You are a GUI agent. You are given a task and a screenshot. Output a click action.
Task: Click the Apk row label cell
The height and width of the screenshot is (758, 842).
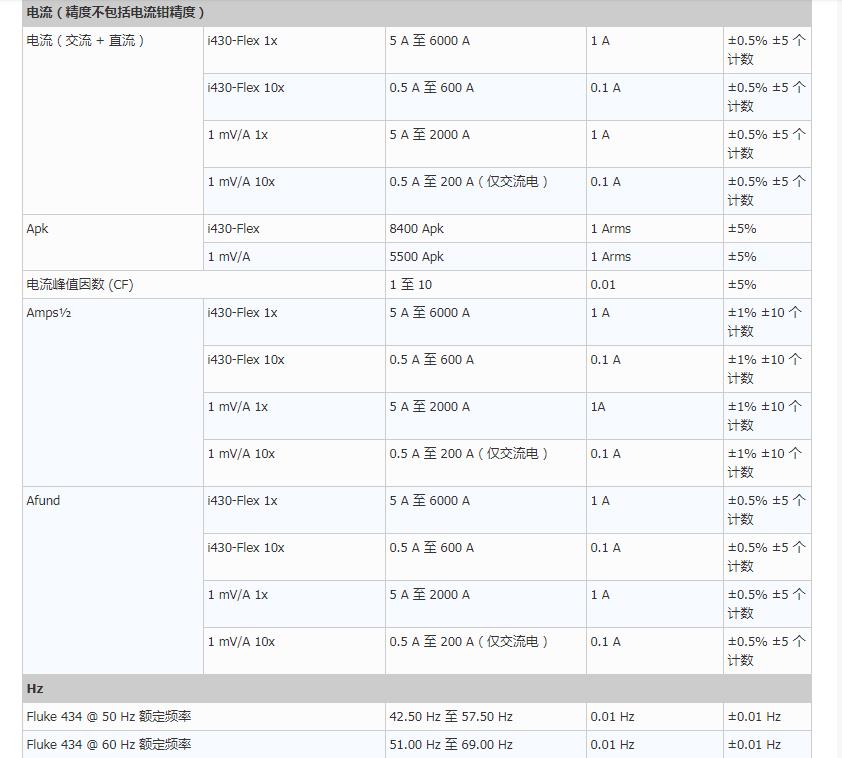click(37, 229)
